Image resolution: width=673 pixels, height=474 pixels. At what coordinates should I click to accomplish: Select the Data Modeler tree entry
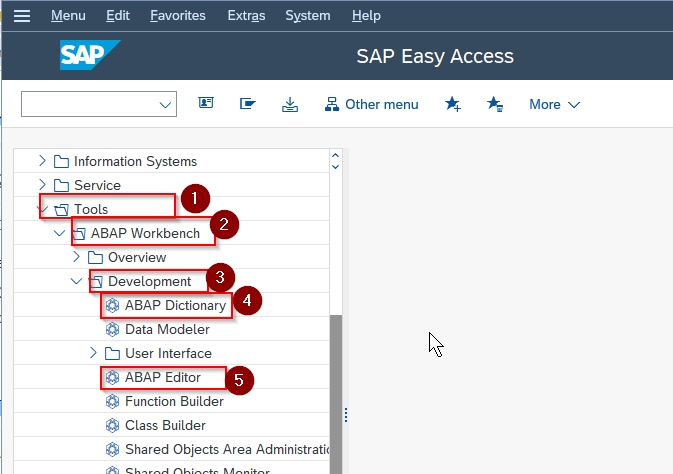pyautogui.click(x=167, y=330)
